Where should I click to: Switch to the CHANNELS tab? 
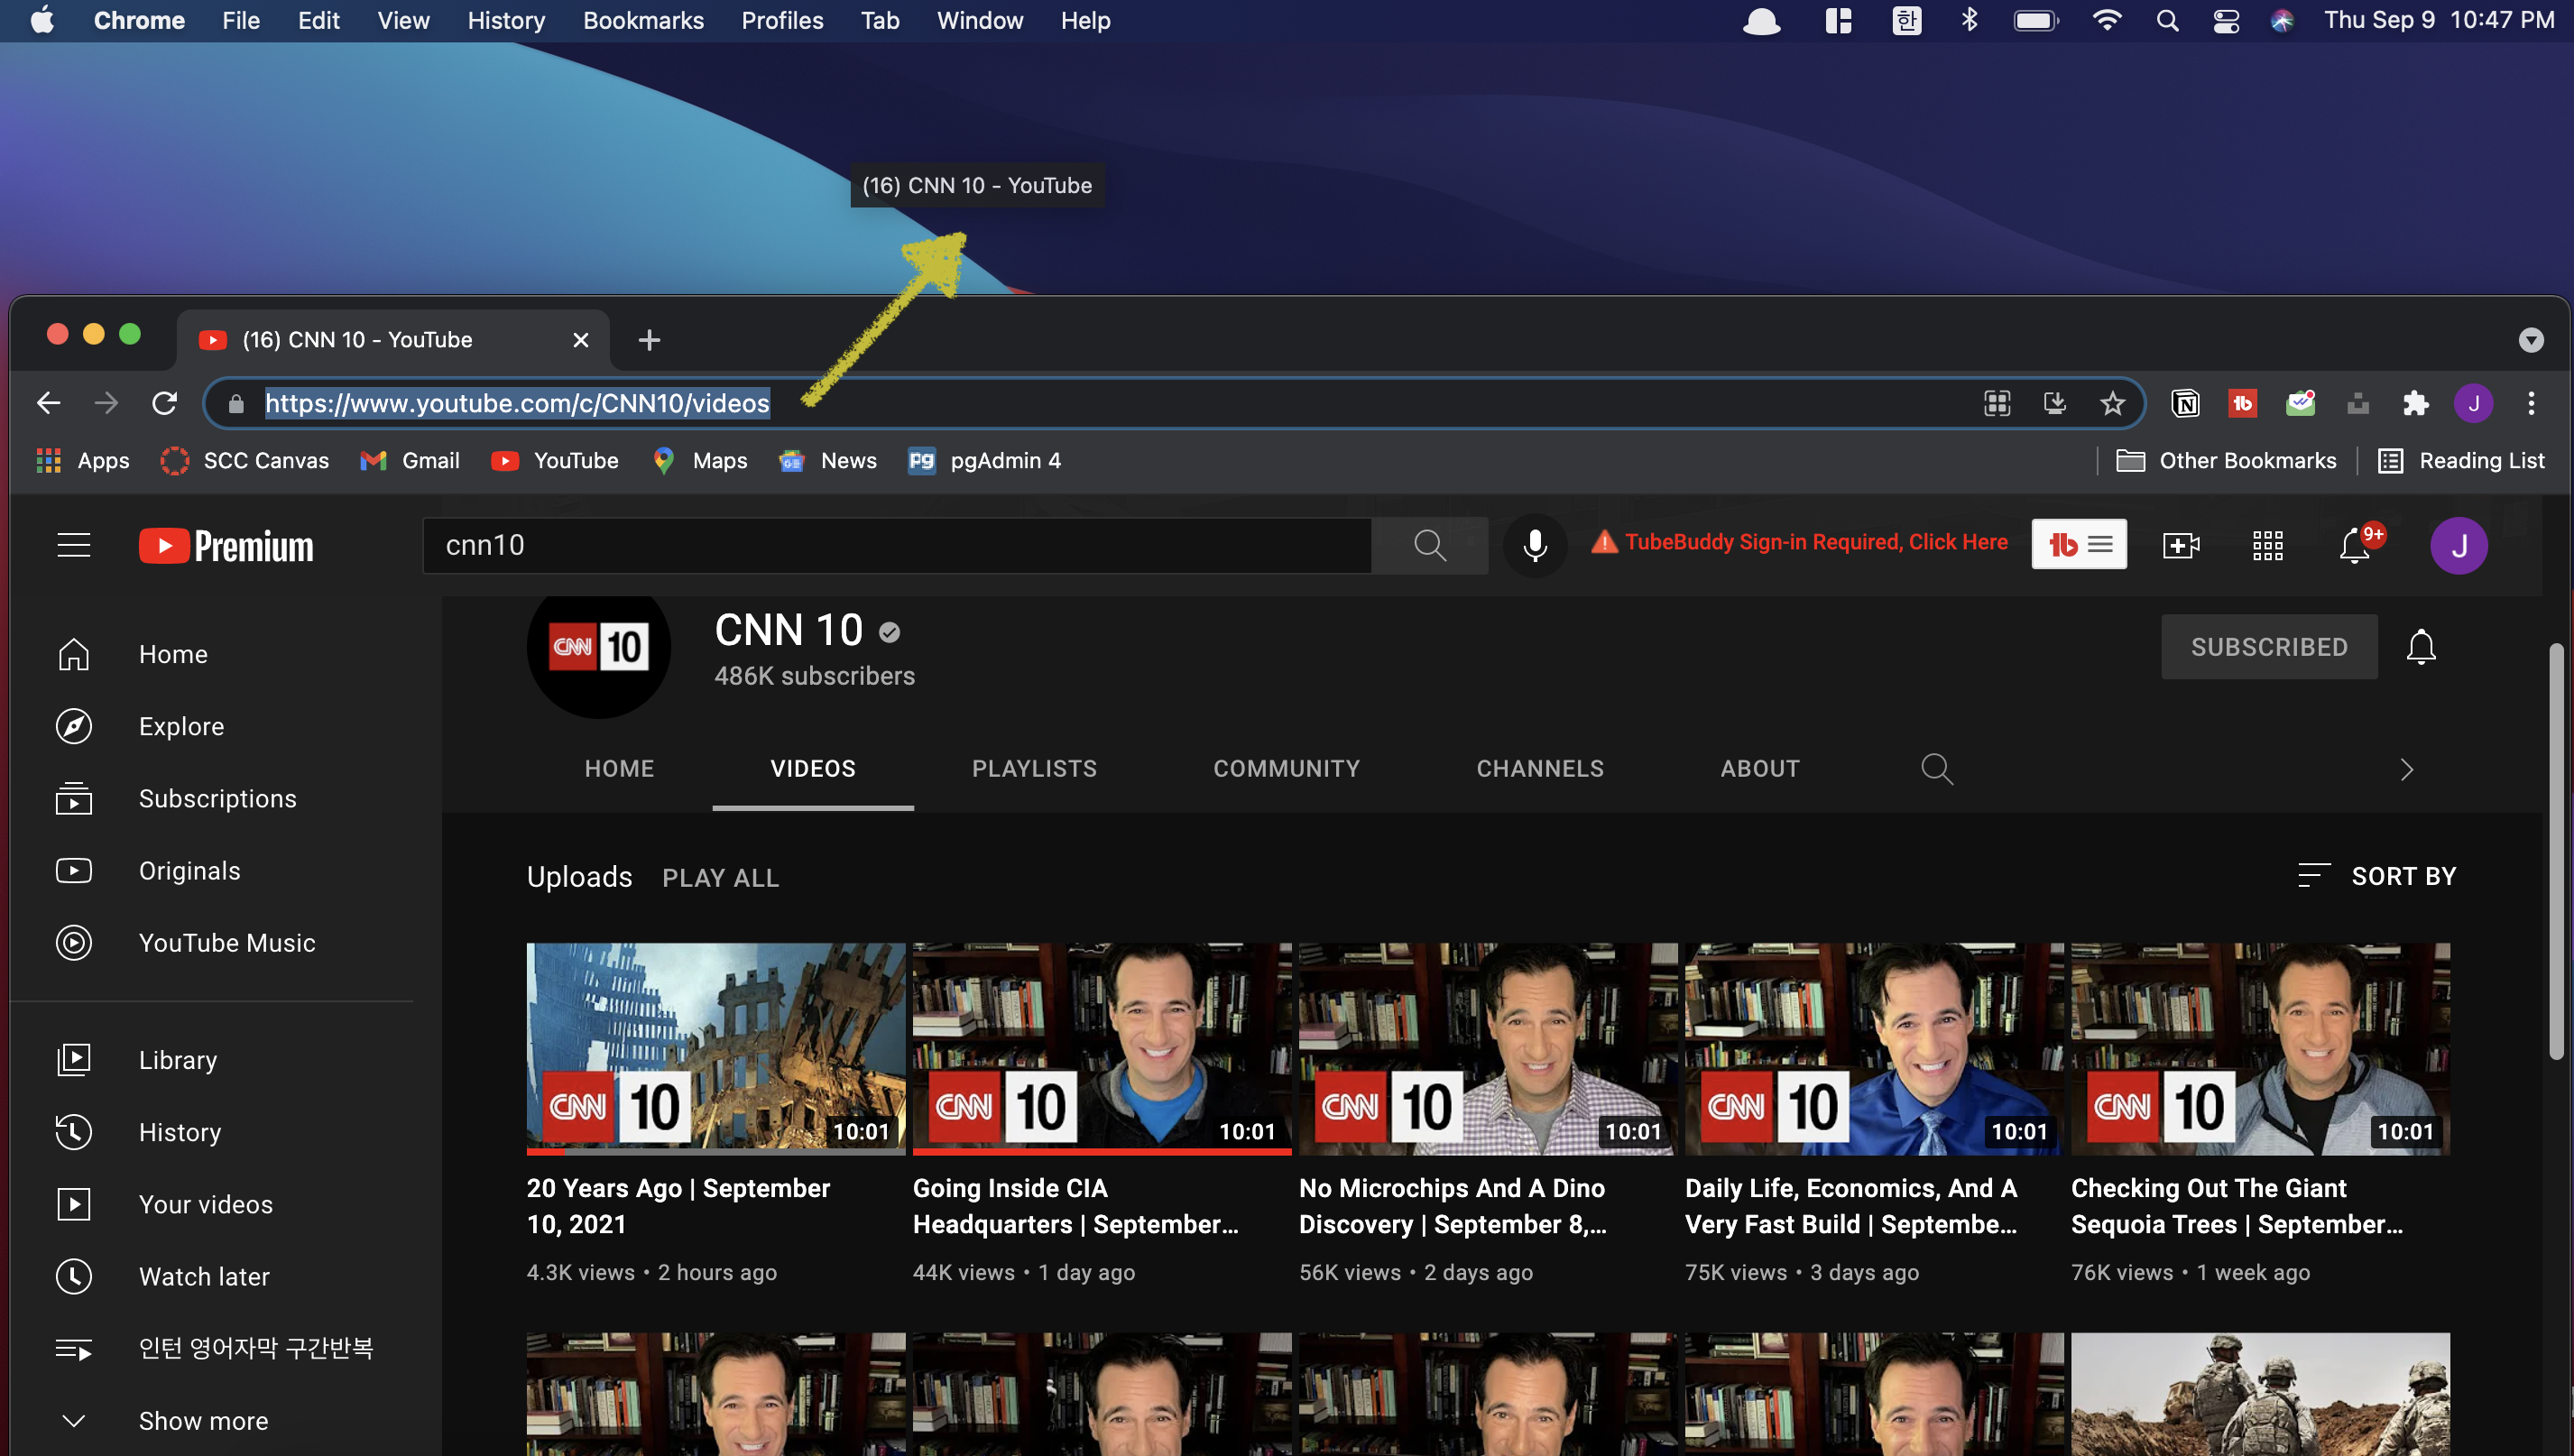click(1539, 769)
